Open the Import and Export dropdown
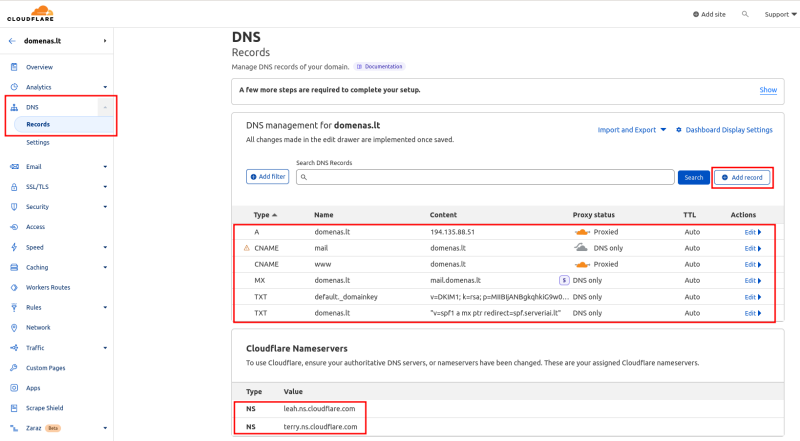The height and width of the screenshot is (441, 800). (x=632, y=130)
